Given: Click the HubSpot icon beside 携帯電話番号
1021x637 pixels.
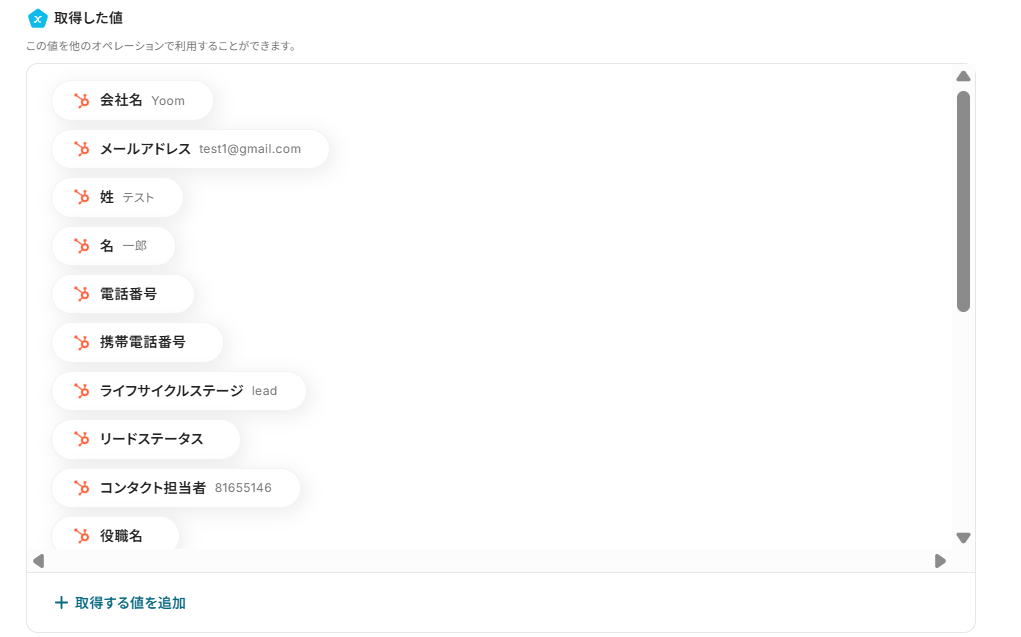Looking at the screenshot, I should tap(82, 342).
